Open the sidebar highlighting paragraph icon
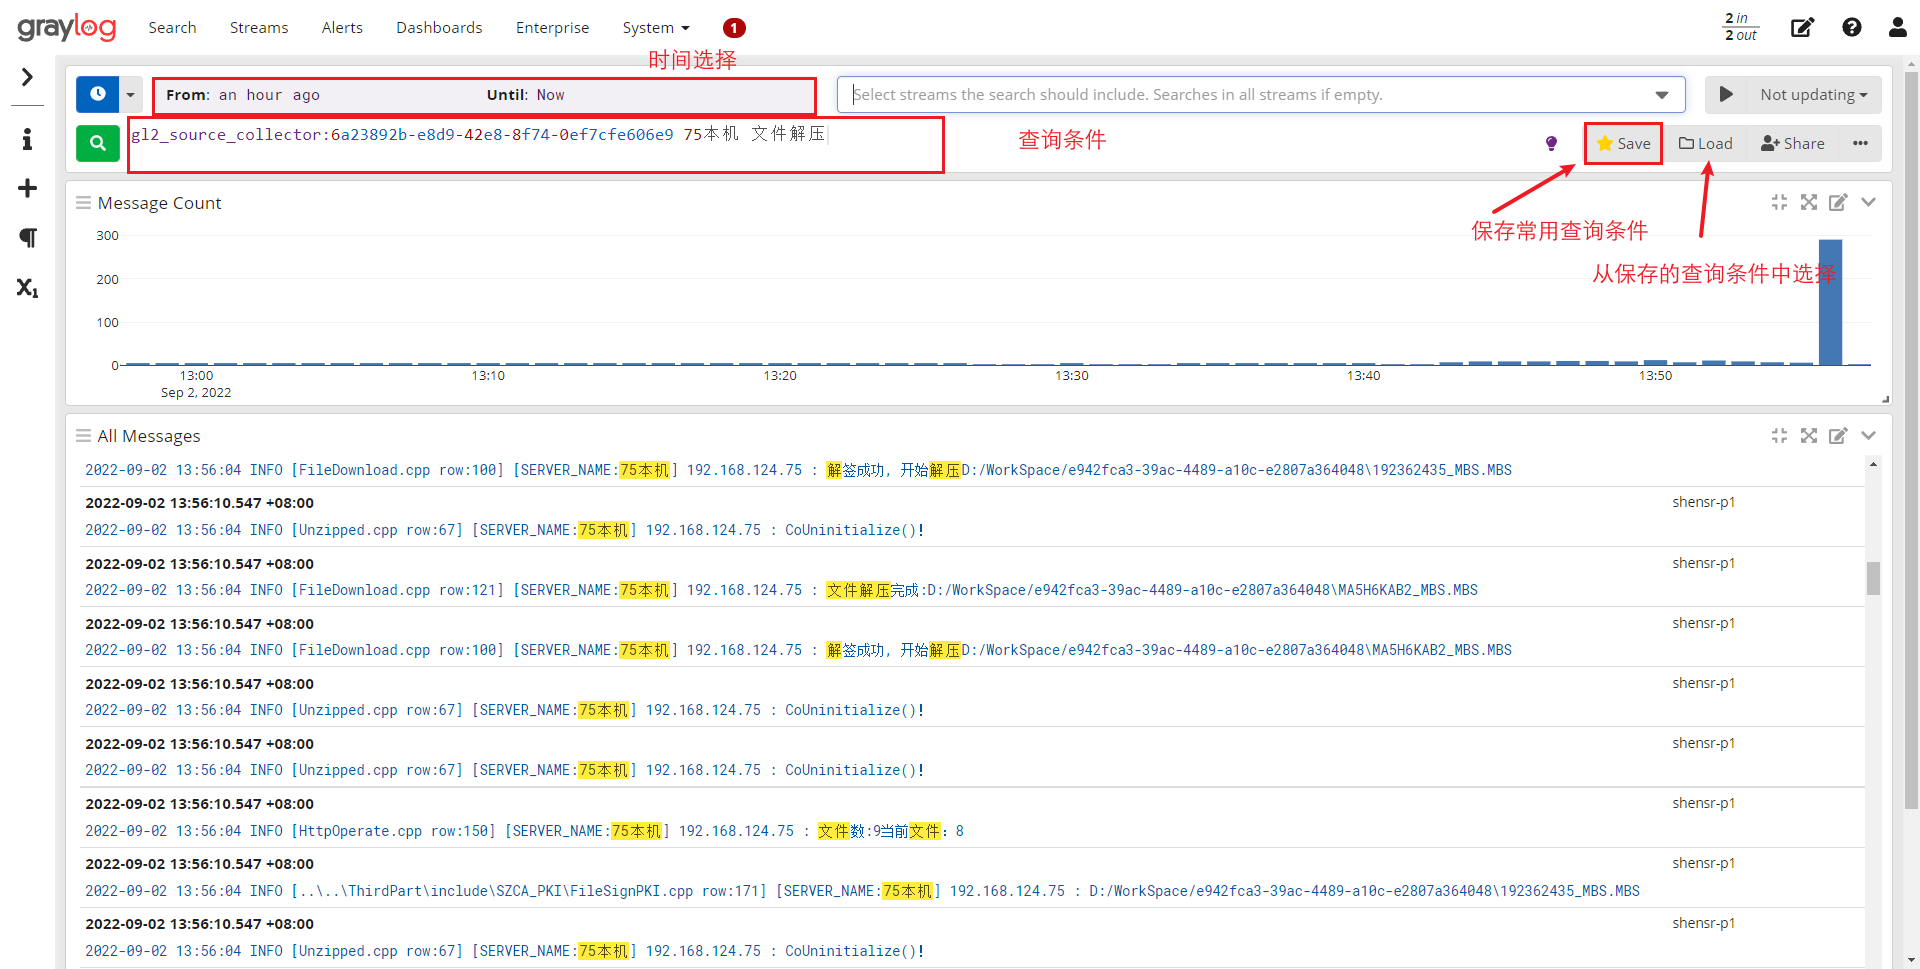1920x969 pixels. (27, 237)
